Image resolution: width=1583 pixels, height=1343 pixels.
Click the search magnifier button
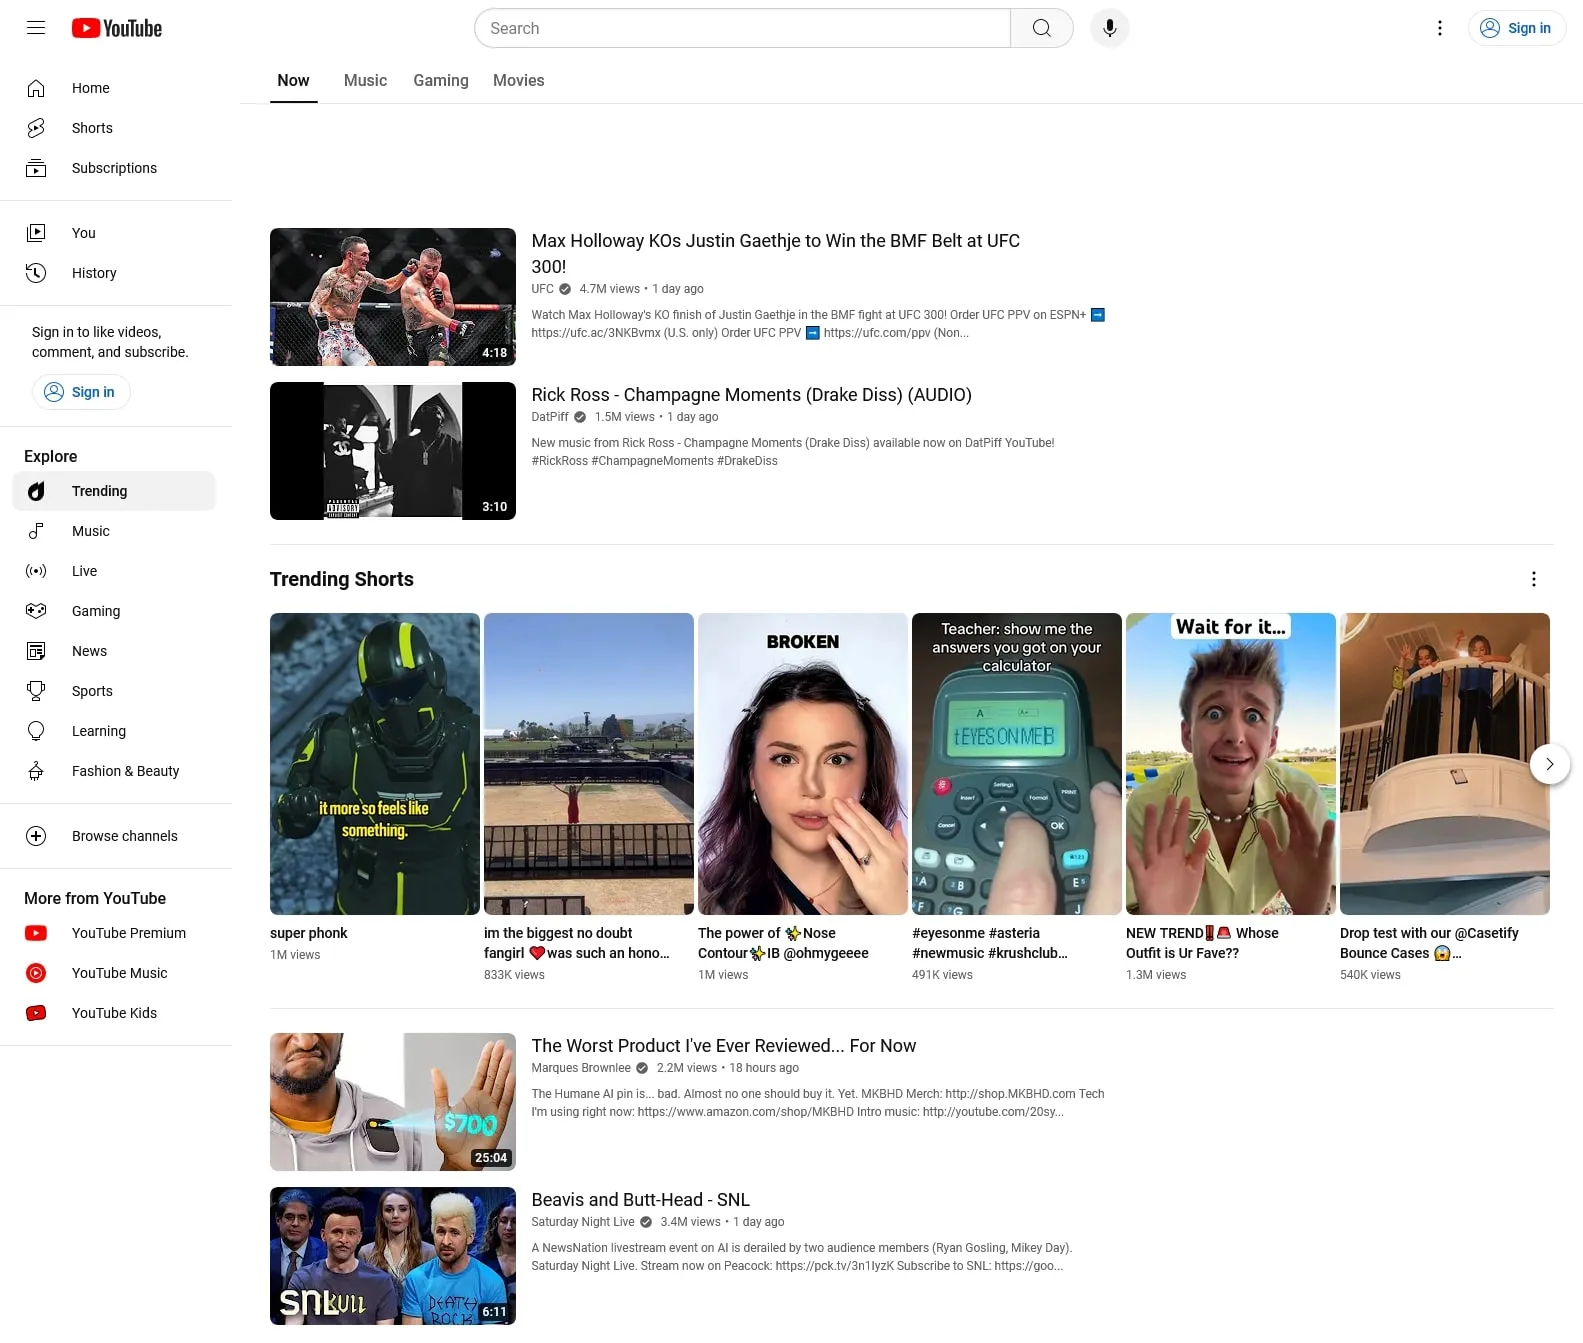tap(1041, 28)
